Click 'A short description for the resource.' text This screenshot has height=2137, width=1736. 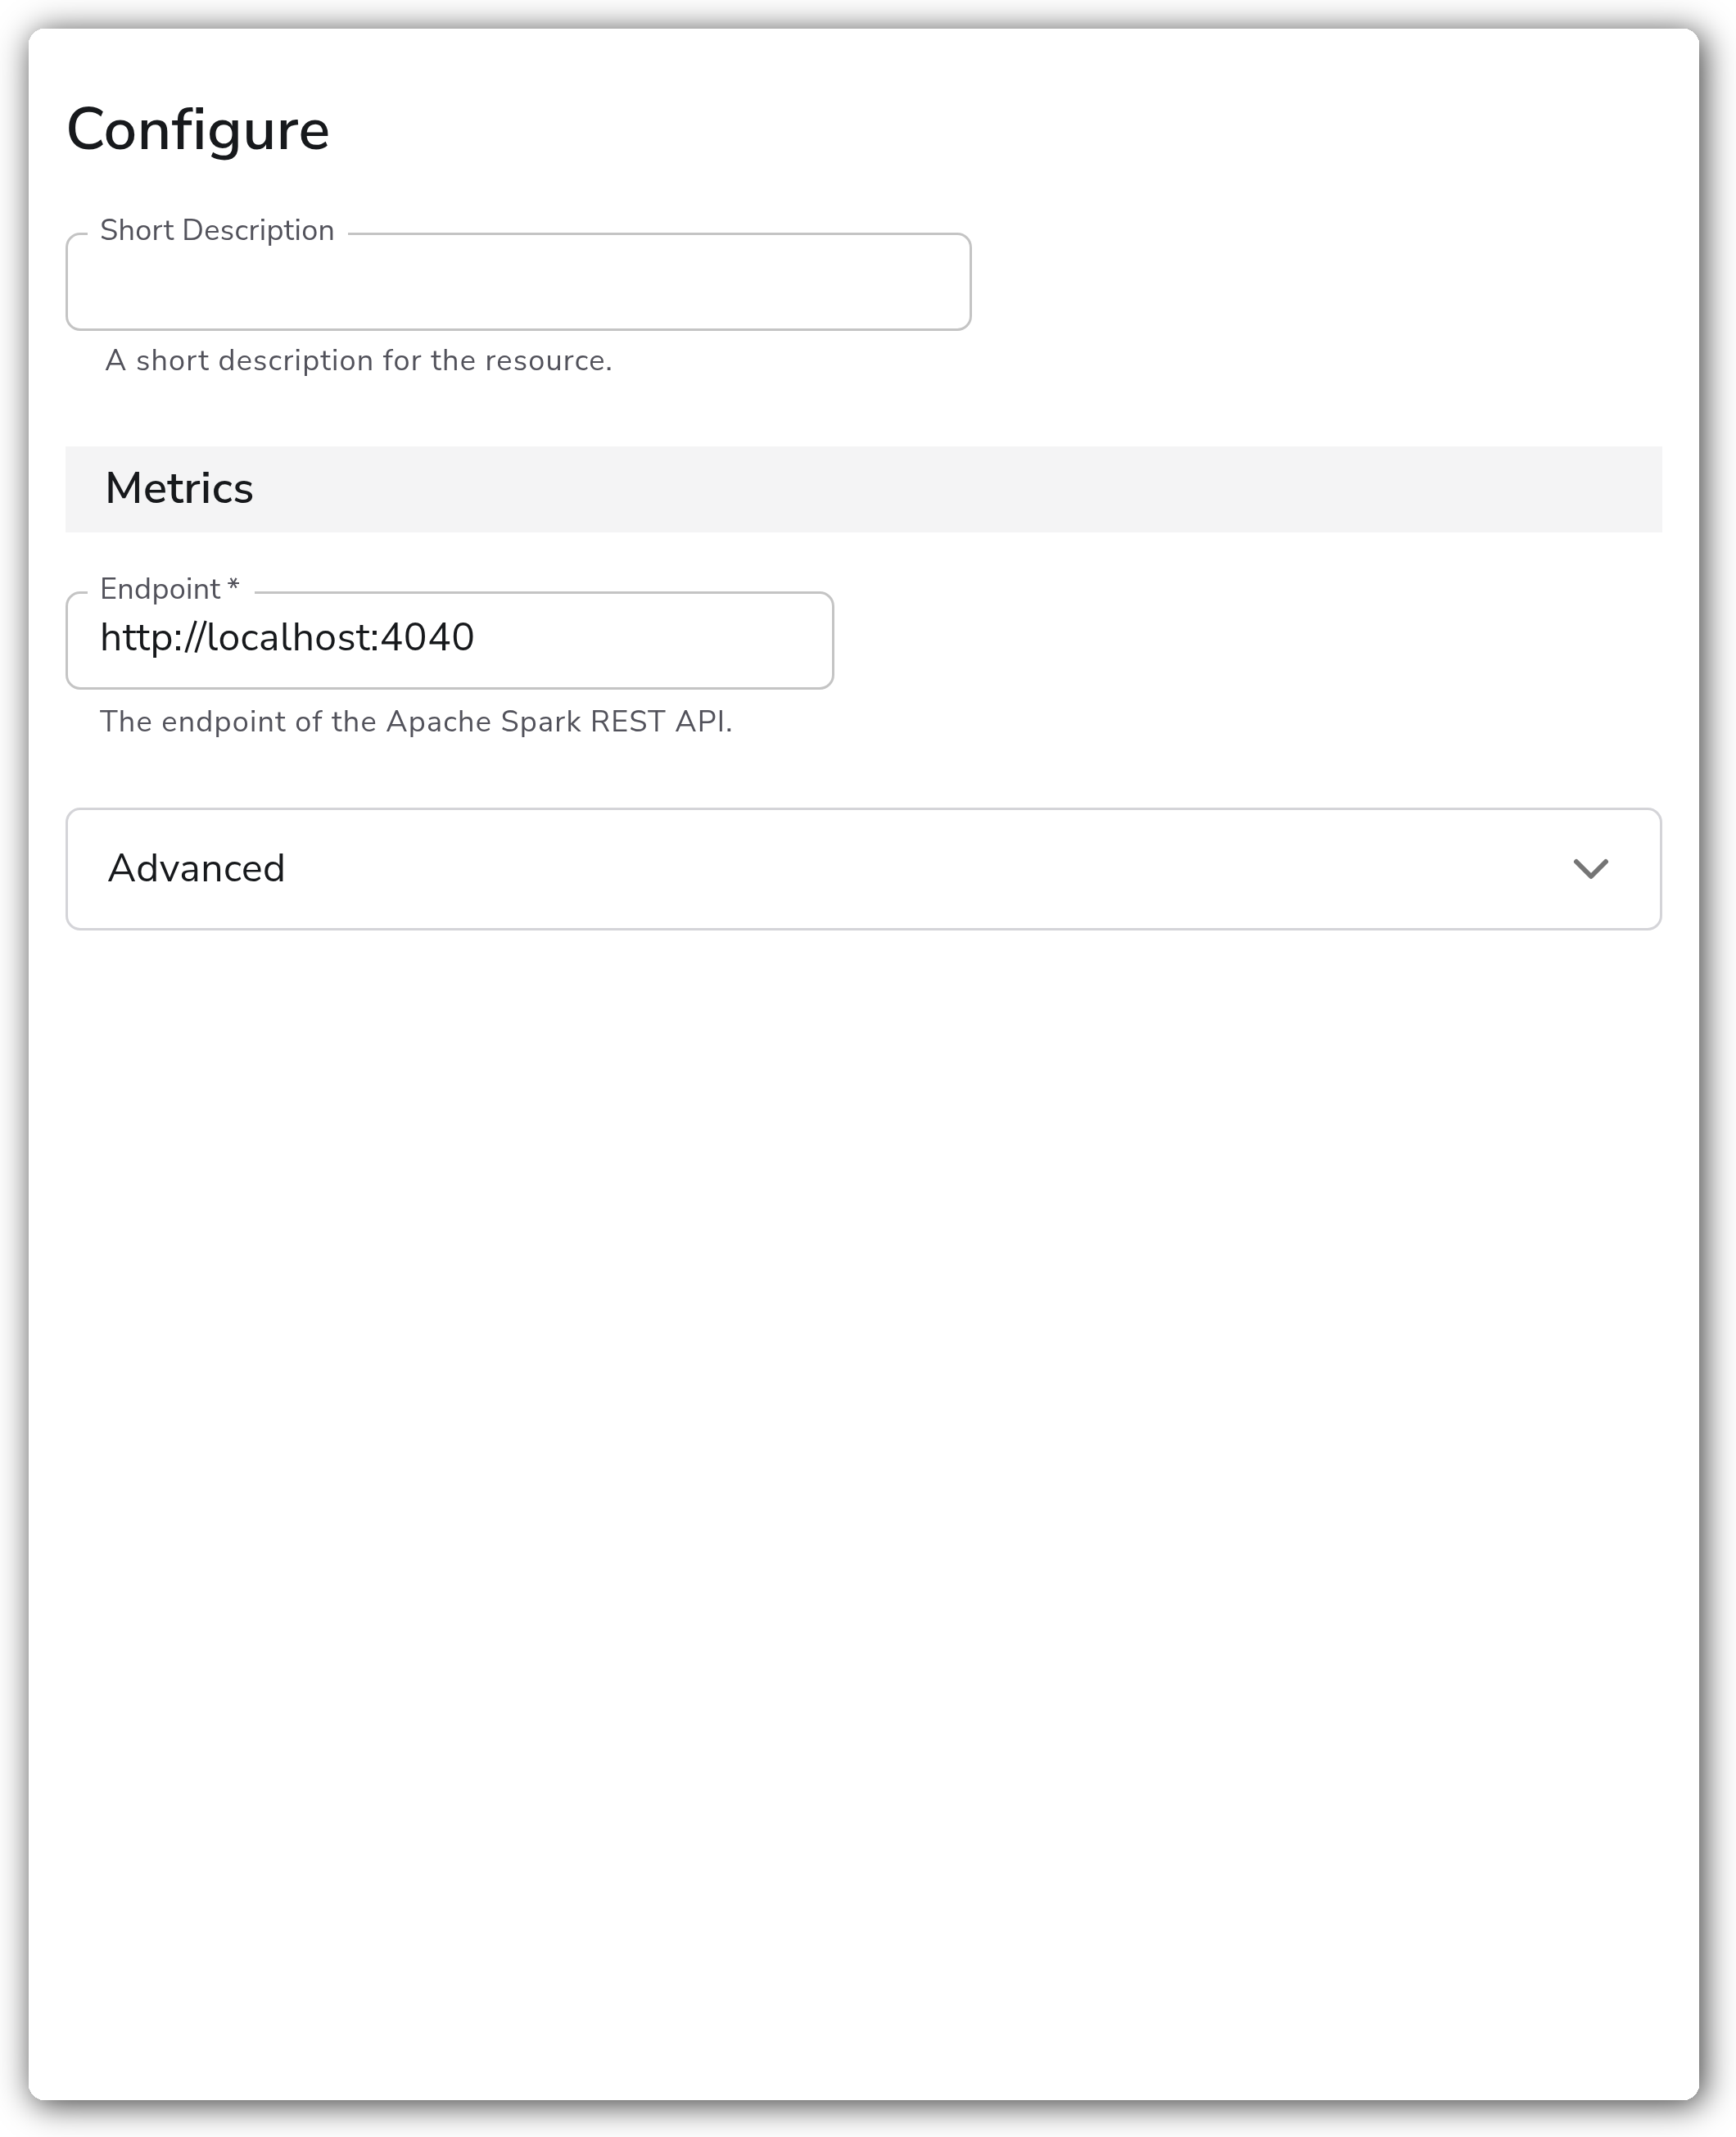point(358,360)
